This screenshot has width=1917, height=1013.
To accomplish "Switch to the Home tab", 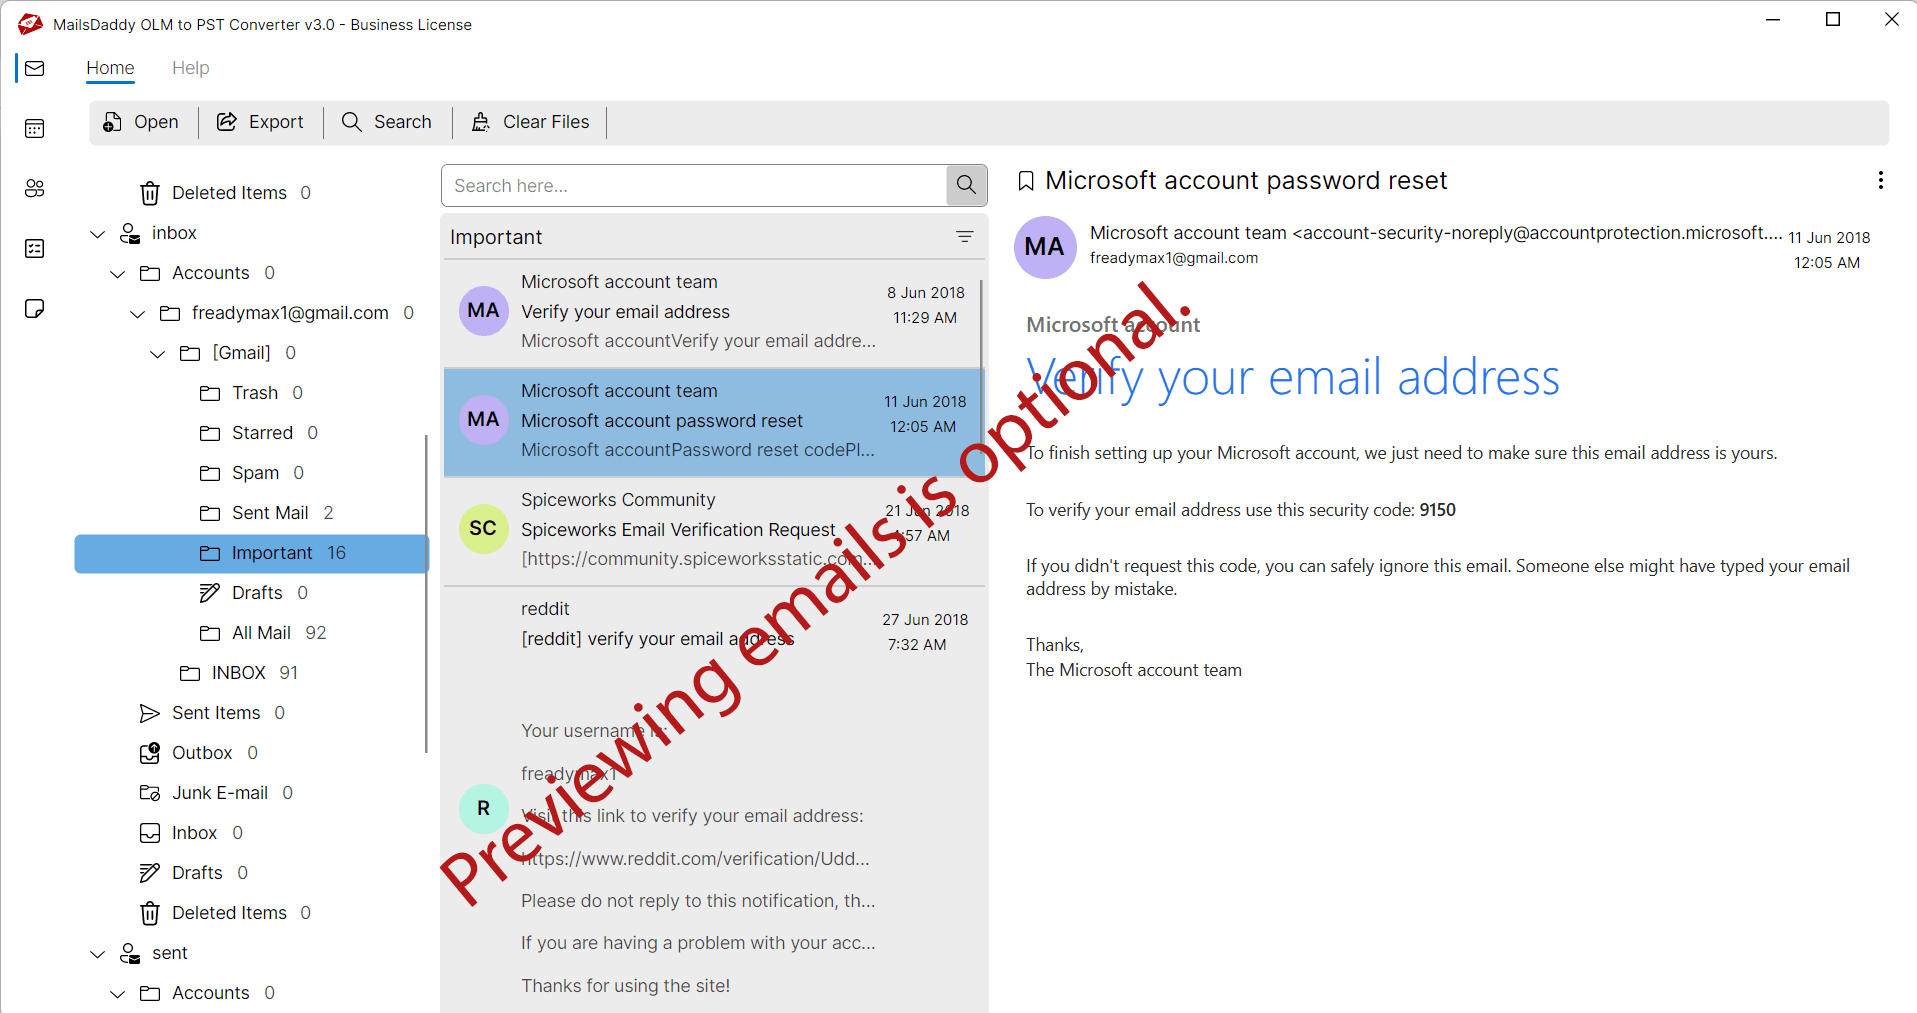I will 110,68.
